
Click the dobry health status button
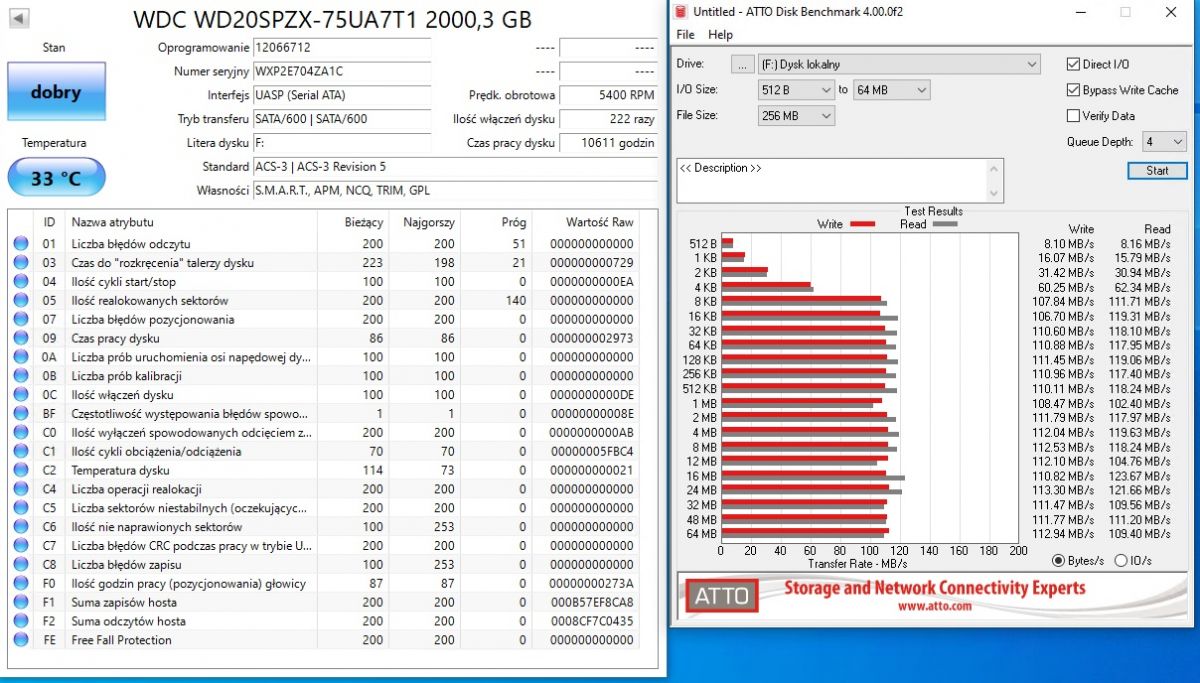point(56,92)
